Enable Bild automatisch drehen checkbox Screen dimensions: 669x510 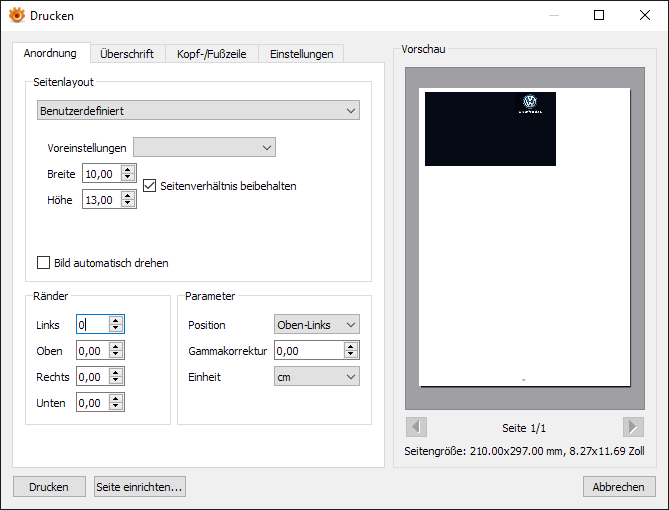pos(44,262)
